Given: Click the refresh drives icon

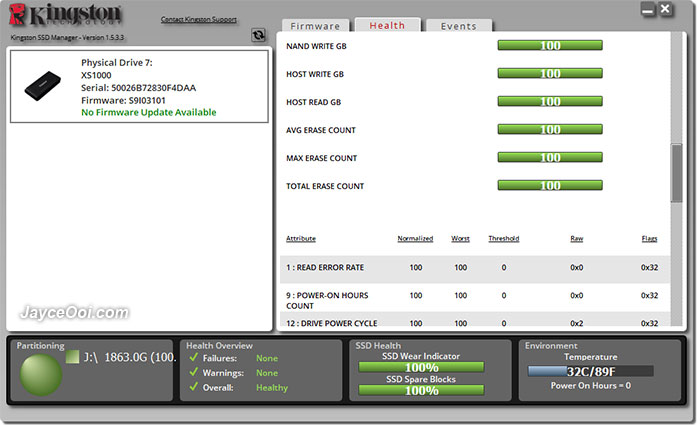Looking at the screenshot, I should [x=258, y=35].
